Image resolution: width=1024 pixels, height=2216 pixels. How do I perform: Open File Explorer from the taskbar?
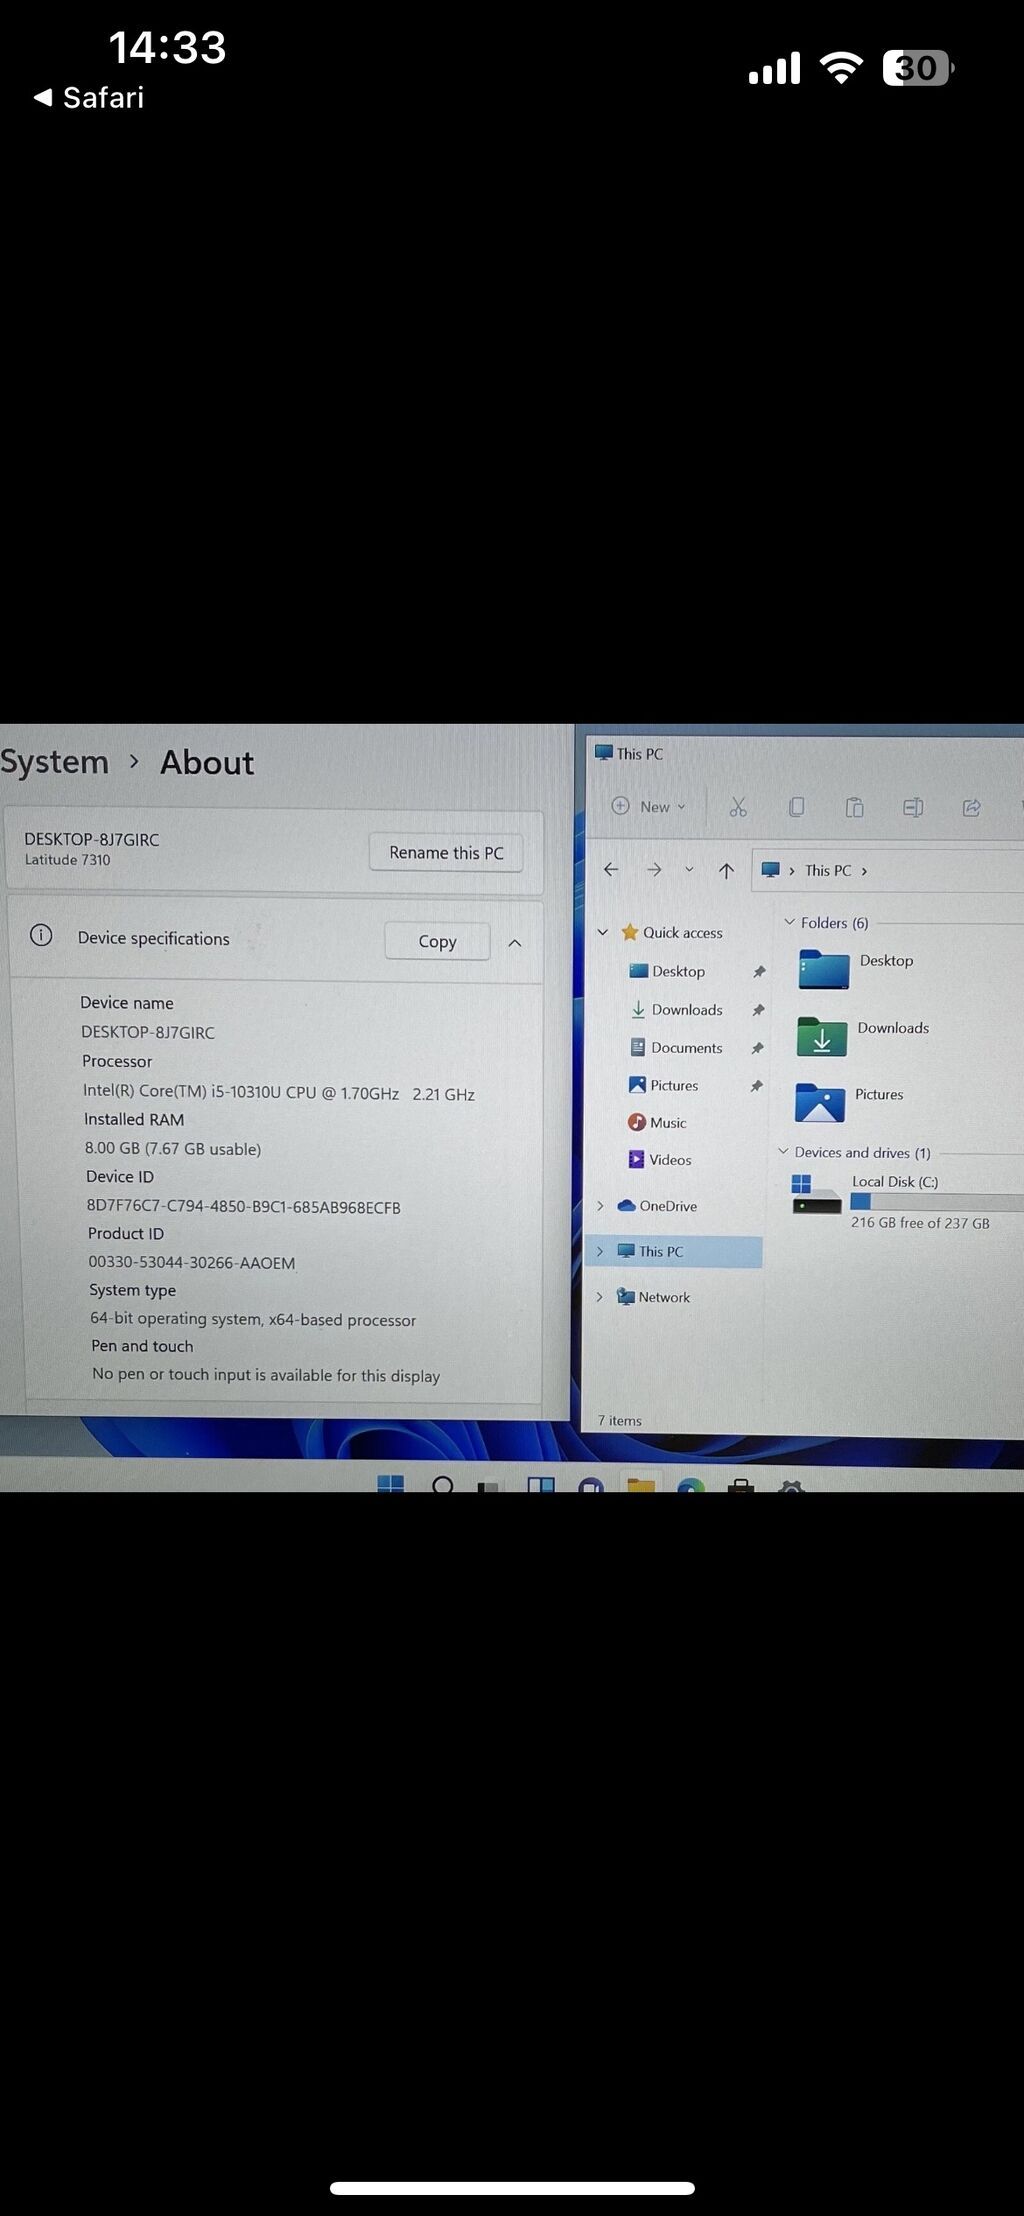(x=641, y=1485)
